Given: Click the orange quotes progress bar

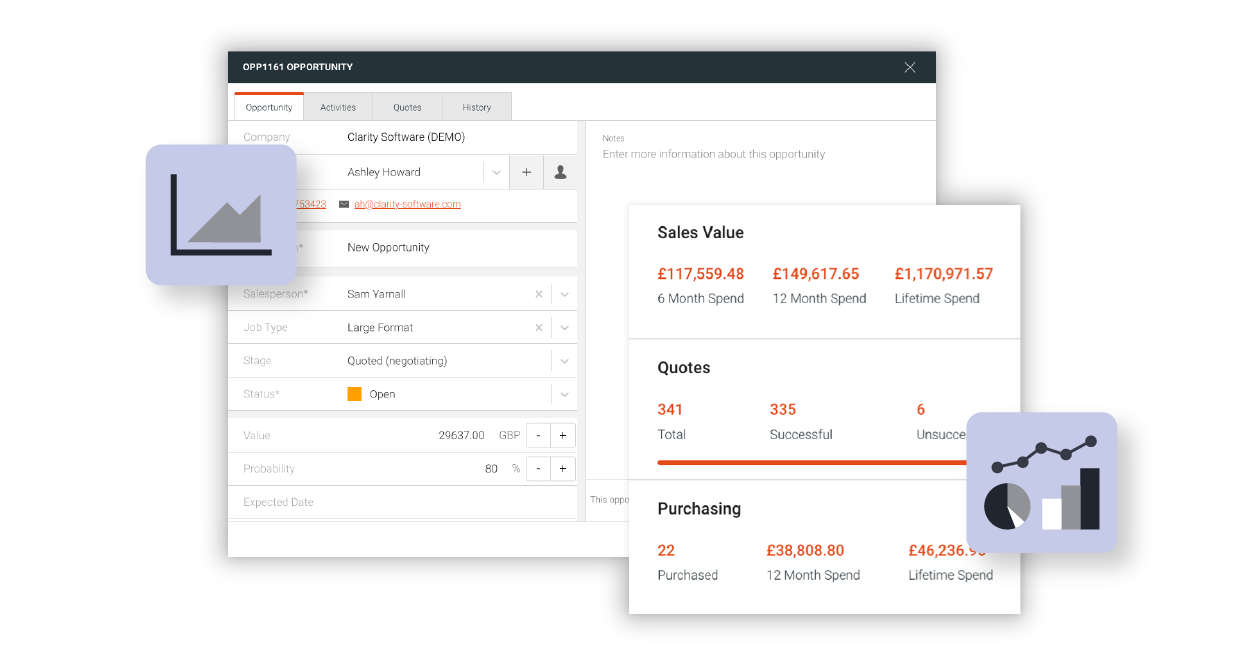Looking at the screenshot, I should (x=812, y=463).
